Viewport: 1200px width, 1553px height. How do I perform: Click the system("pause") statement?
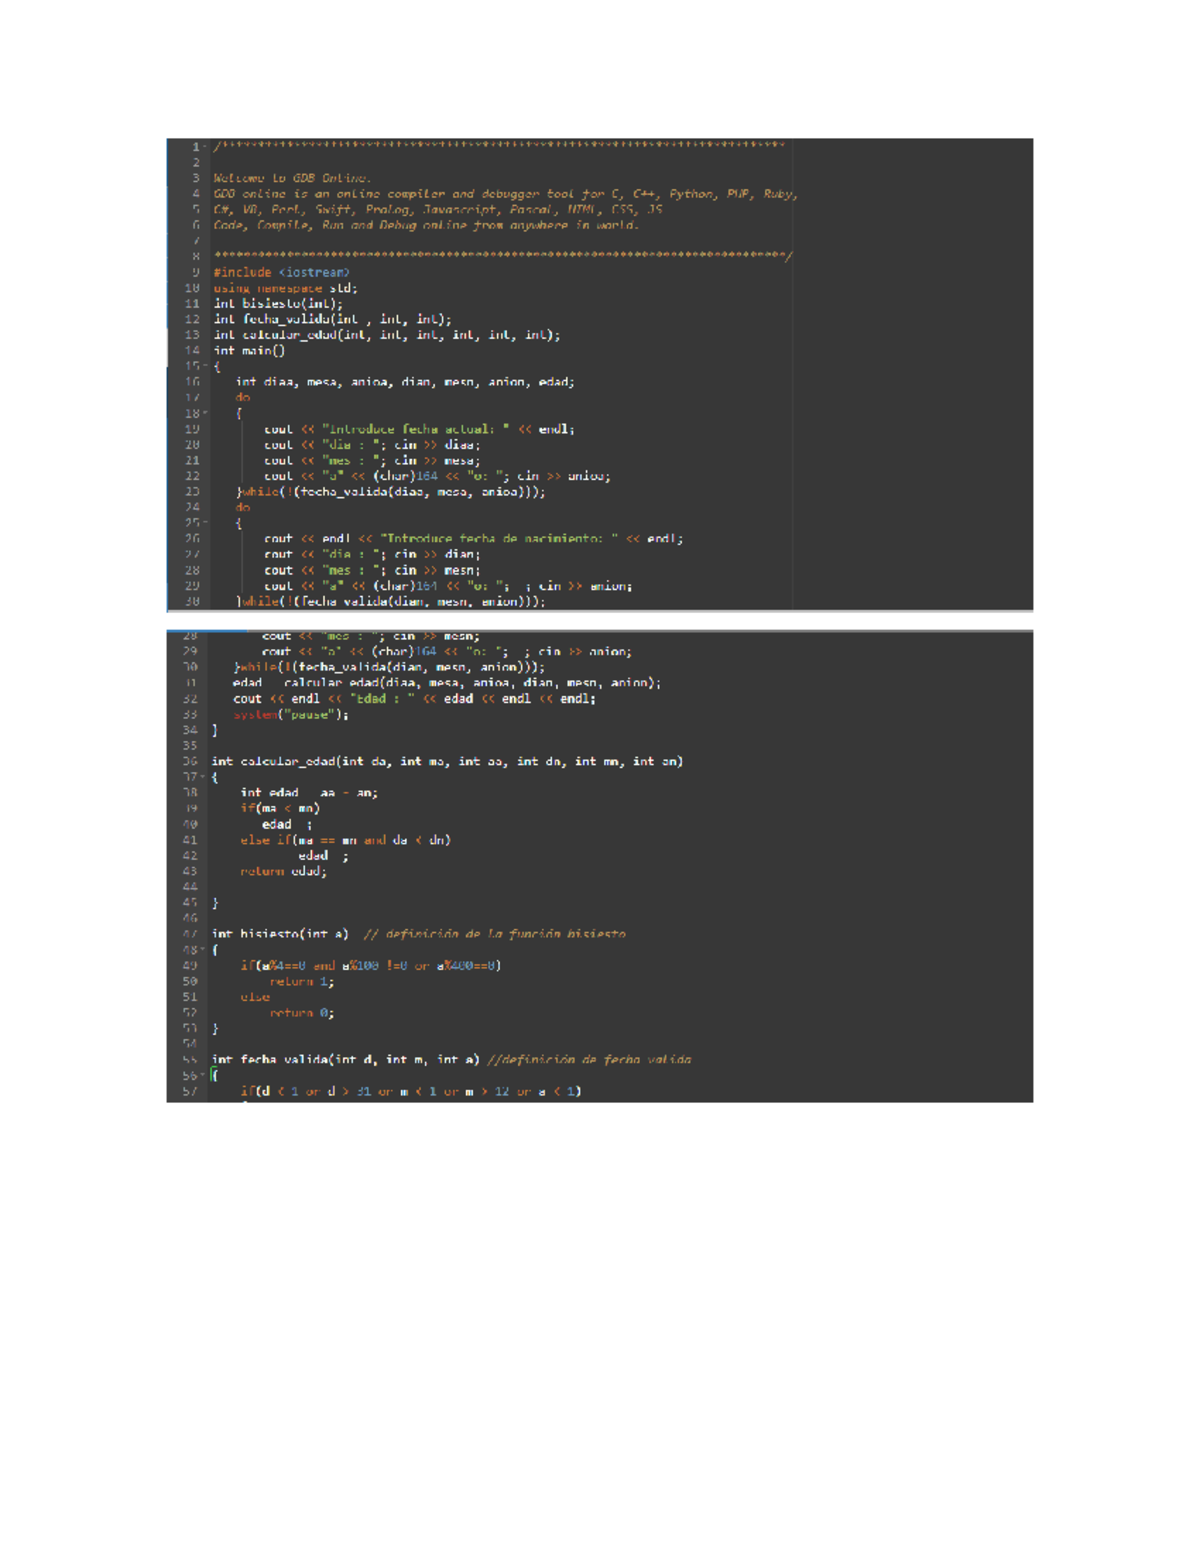pos(291,714)
